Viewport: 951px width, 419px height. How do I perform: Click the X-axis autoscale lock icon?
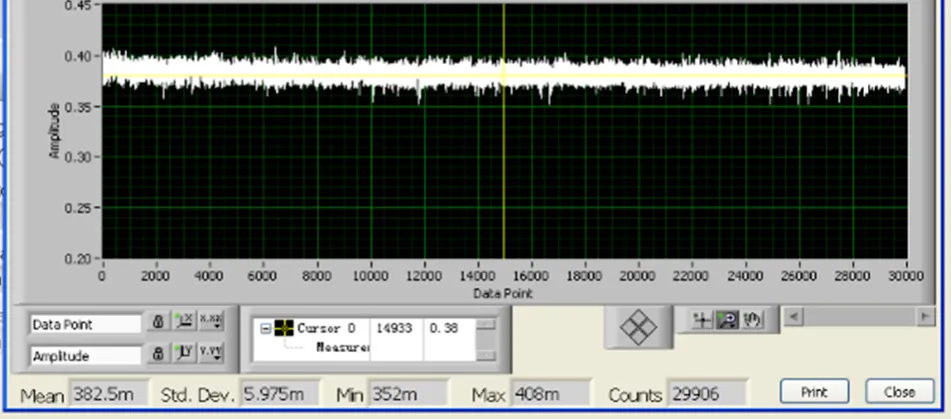pos(158,322)
